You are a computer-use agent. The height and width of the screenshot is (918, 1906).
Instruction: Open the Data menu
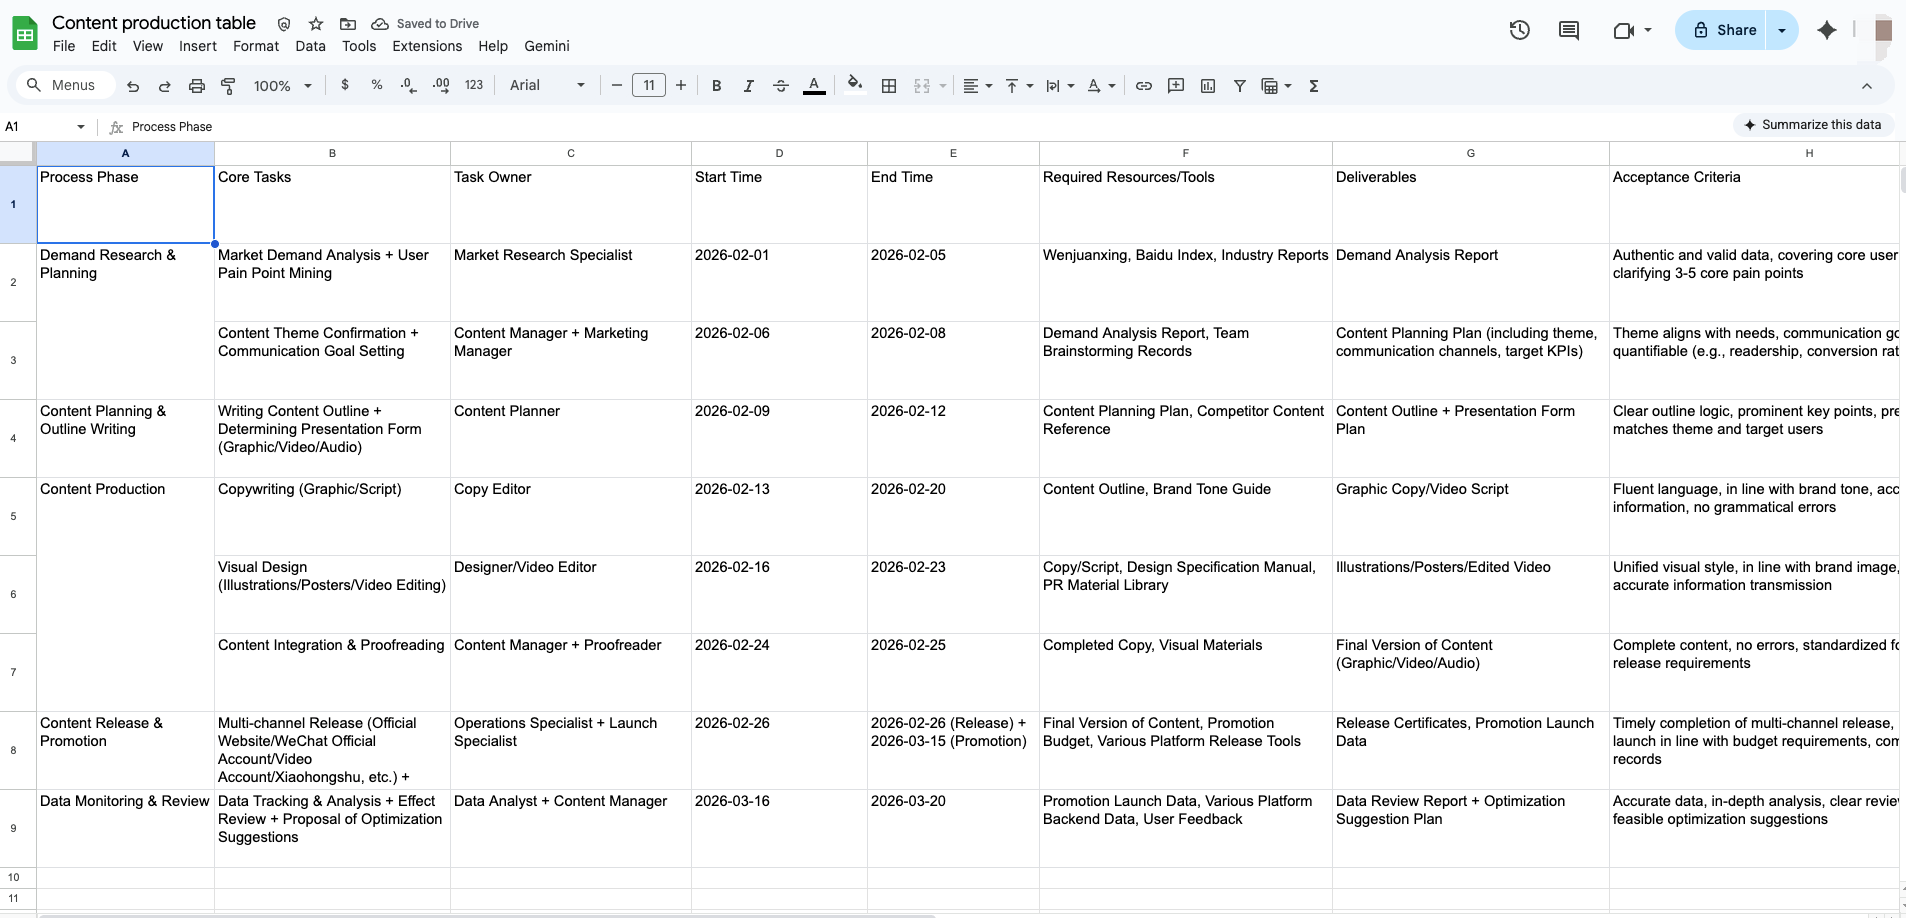(x=311, y=46)
